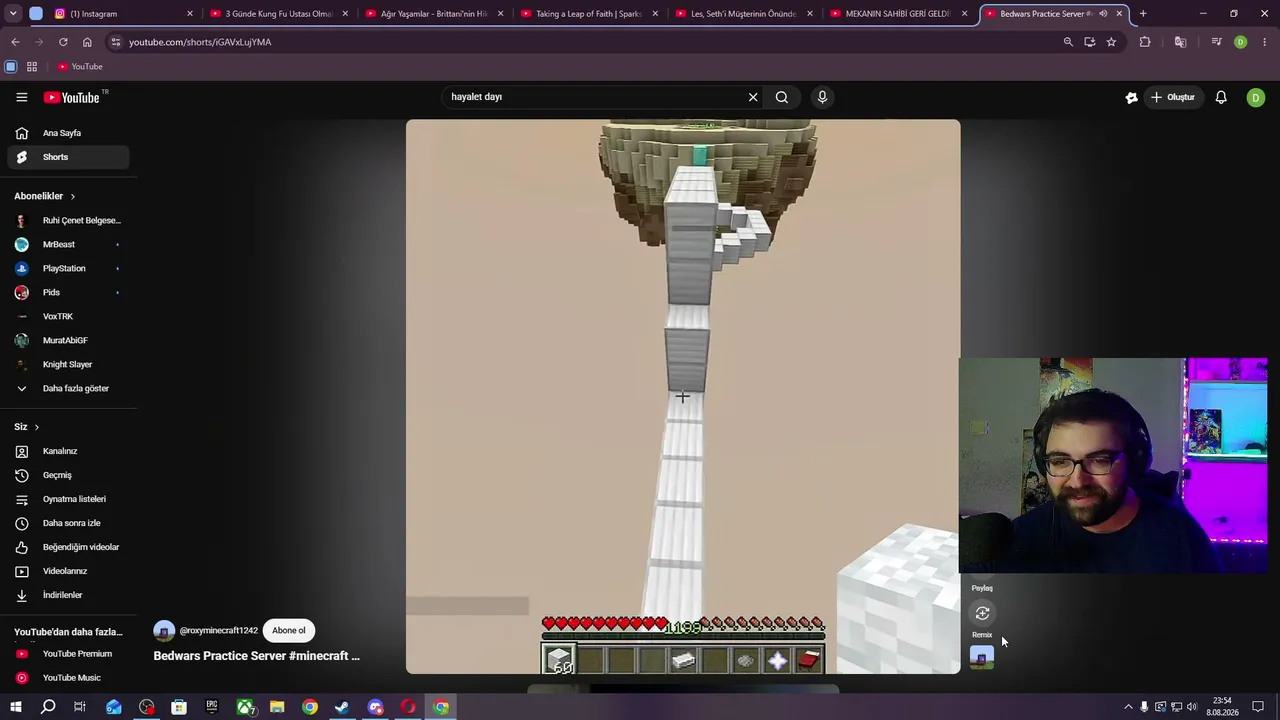The image size is (1280, 720).
Task: Show hidden system tray icons
Action: click(x=1128, y=707)
